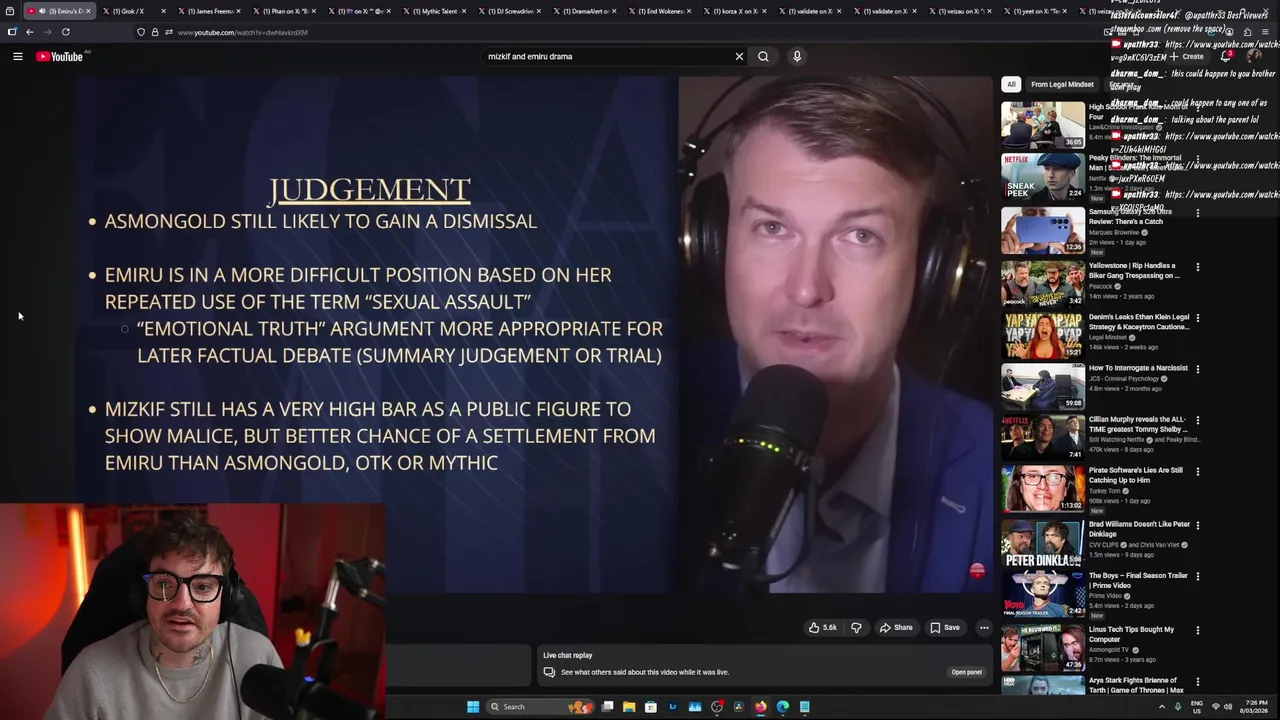This screenshot has height=720, width=1280.
Task: Open the YouTube hamburger guide menu
Action: [x=17, y=56]
